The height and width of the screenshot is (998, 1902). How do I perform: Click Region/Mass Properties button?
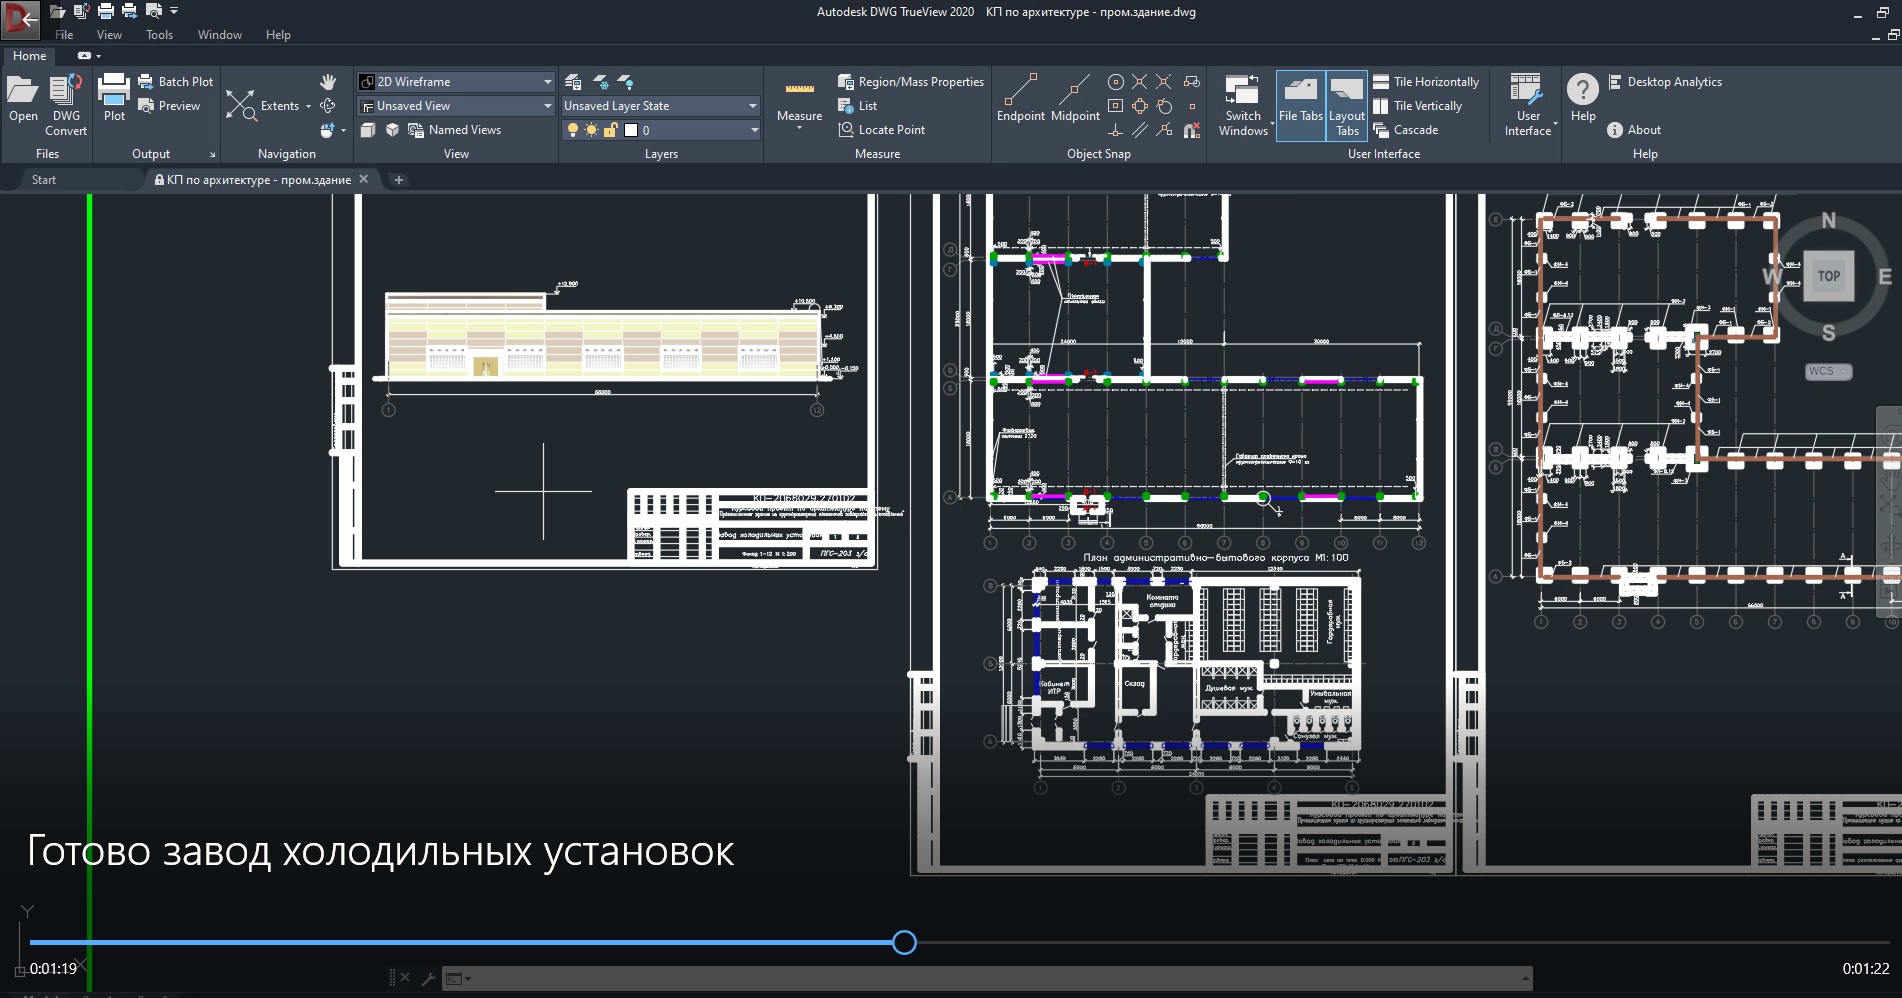pos(911,82)
